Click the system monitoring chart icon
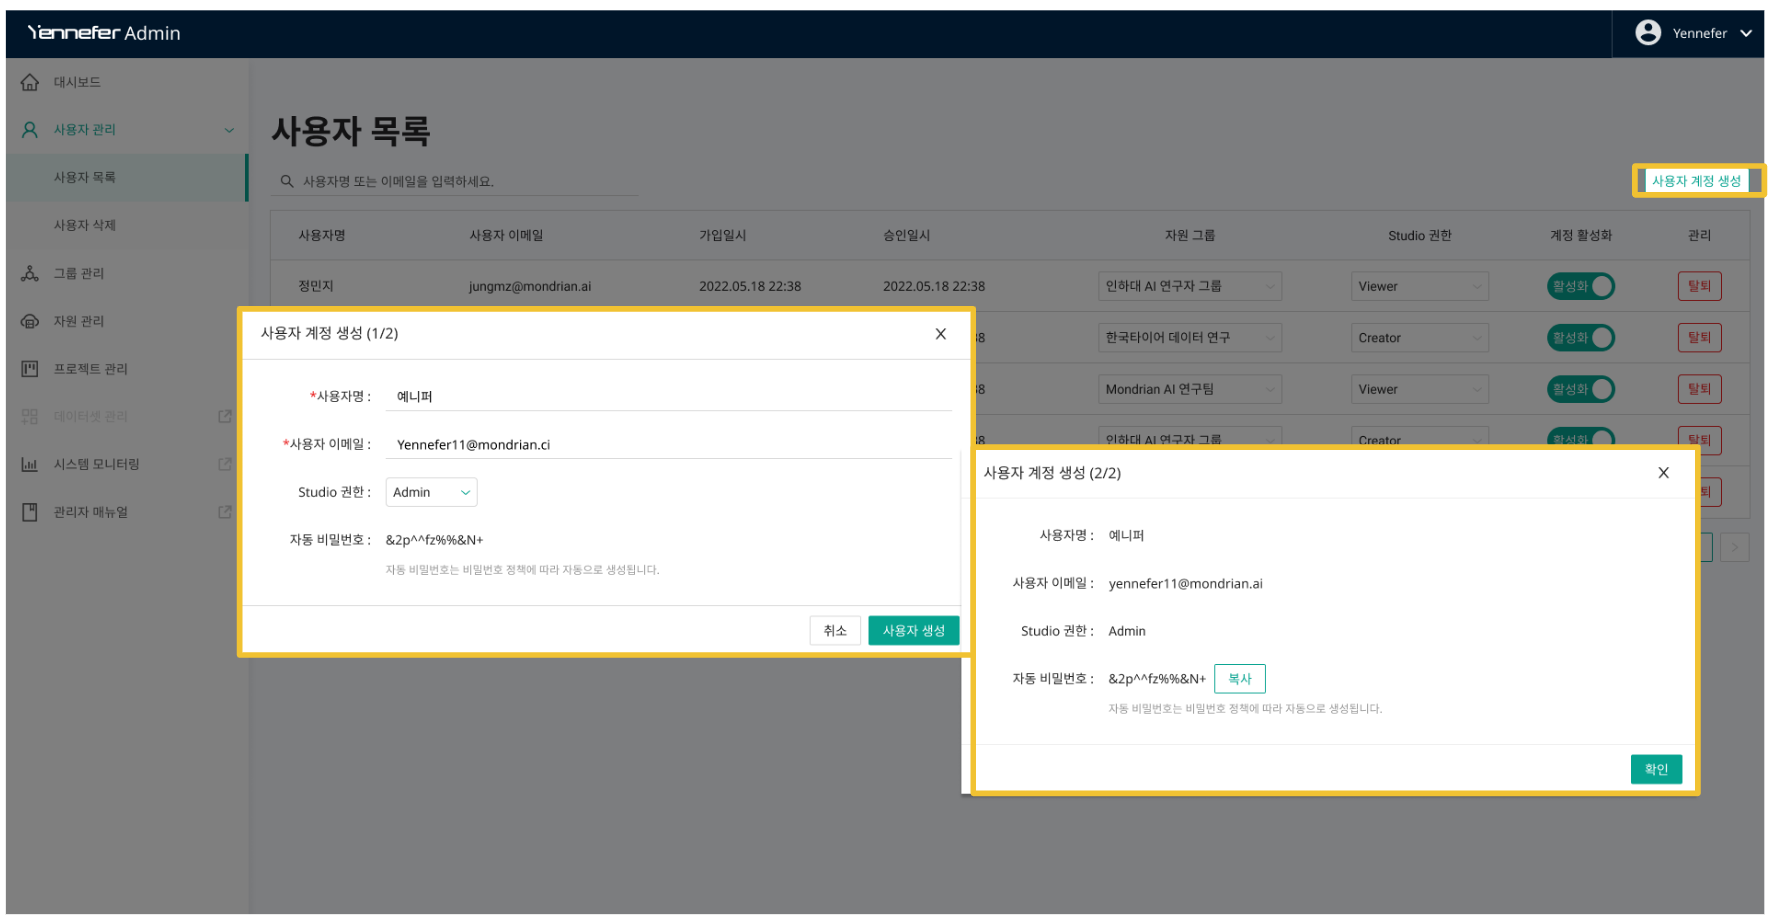 coord(30,464)
